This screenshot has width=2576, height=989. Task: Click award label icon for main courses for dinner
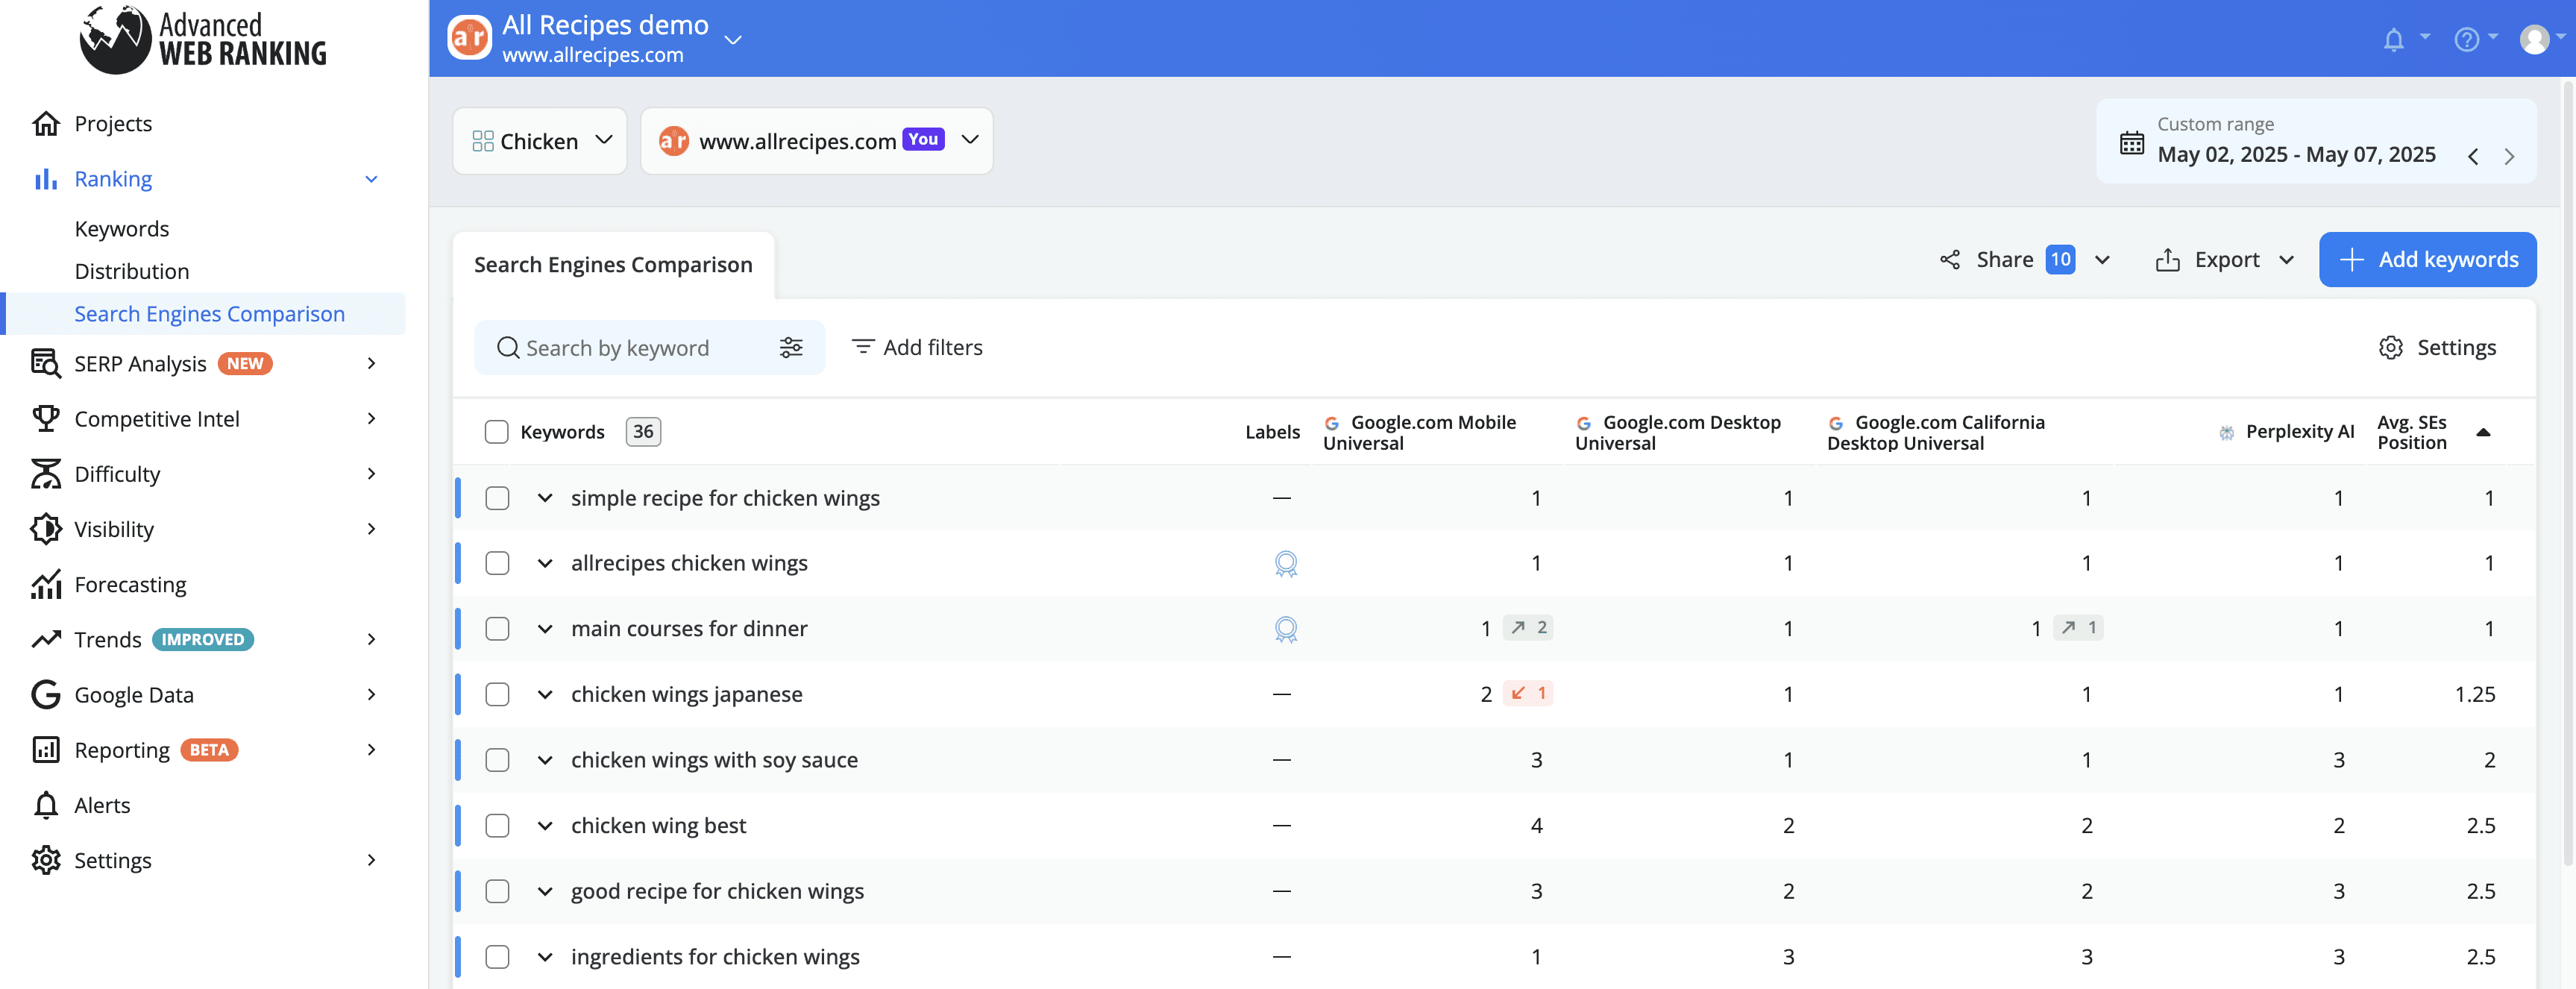[x=1285, y=629]
